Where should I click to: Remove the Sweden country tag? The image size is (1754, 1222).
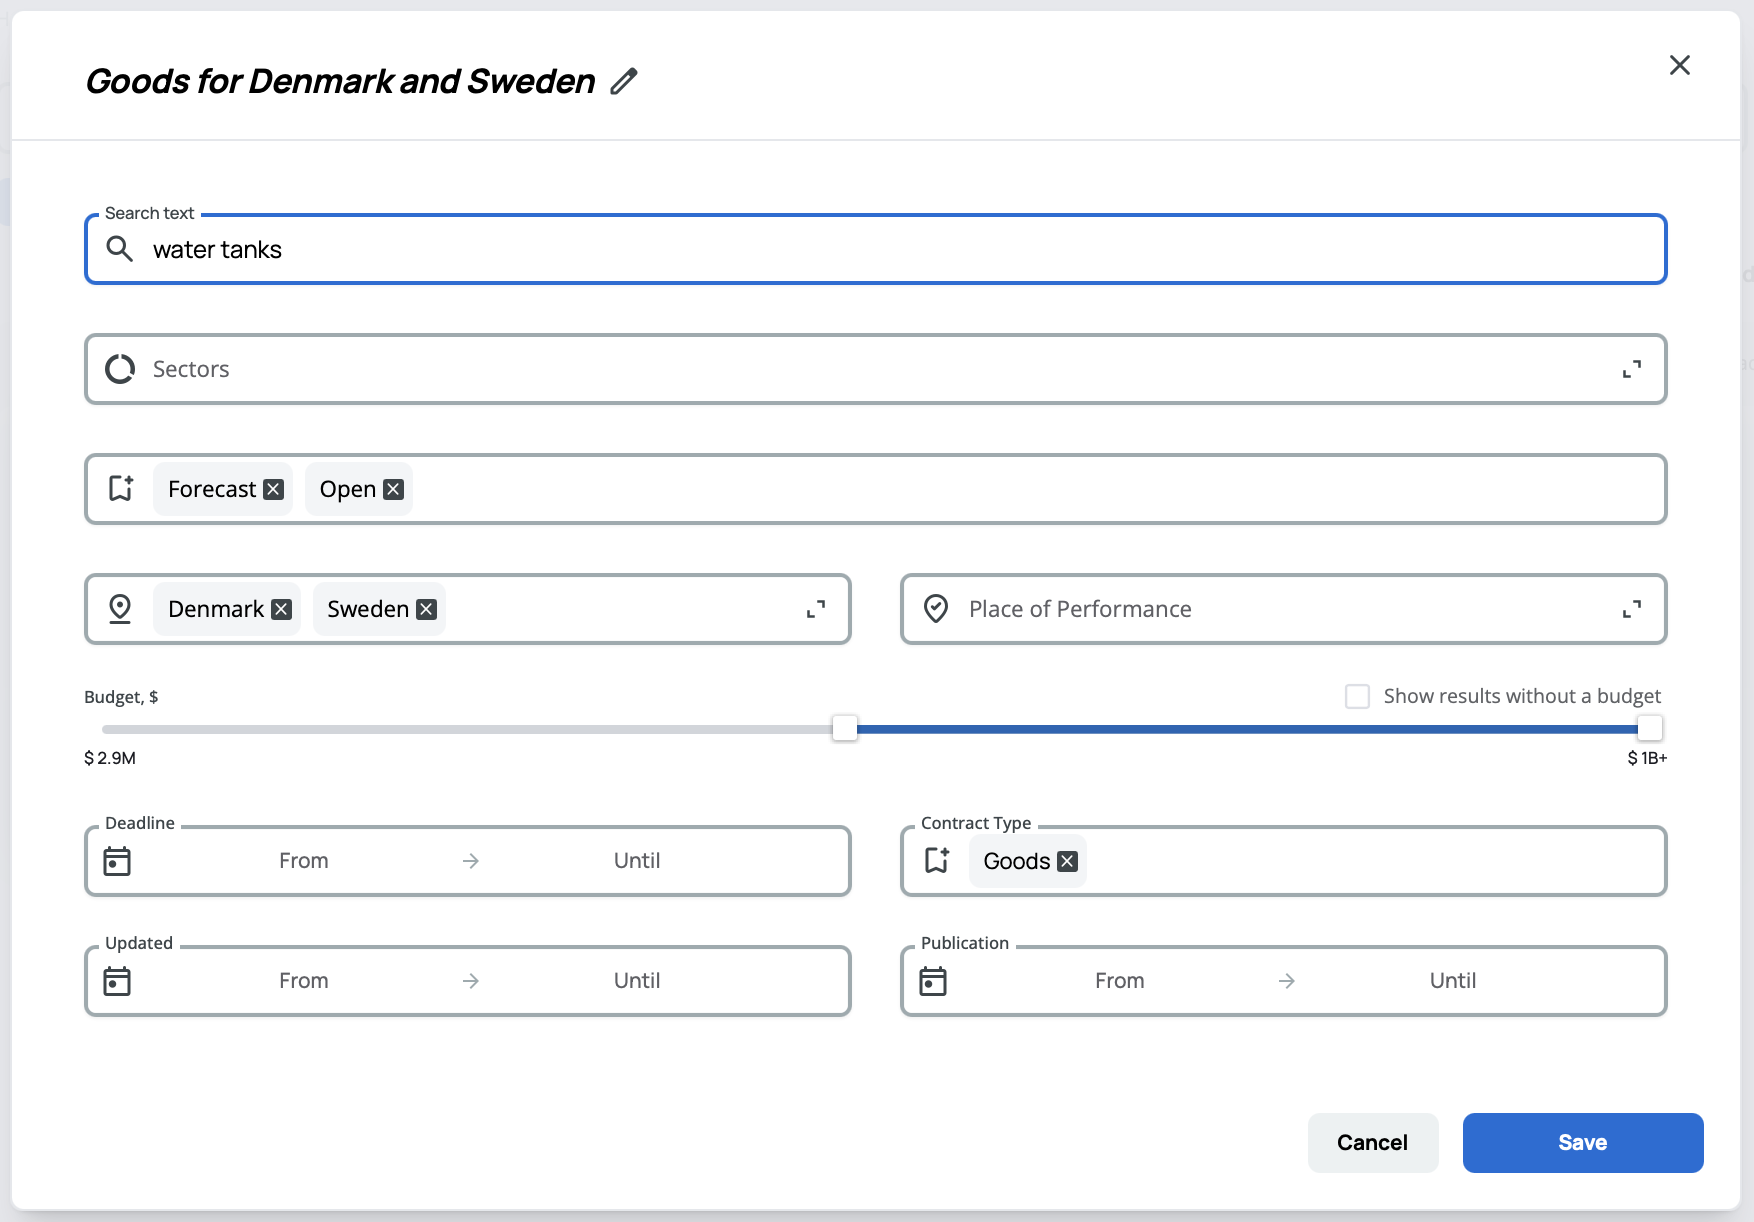(x=426, y=609)
